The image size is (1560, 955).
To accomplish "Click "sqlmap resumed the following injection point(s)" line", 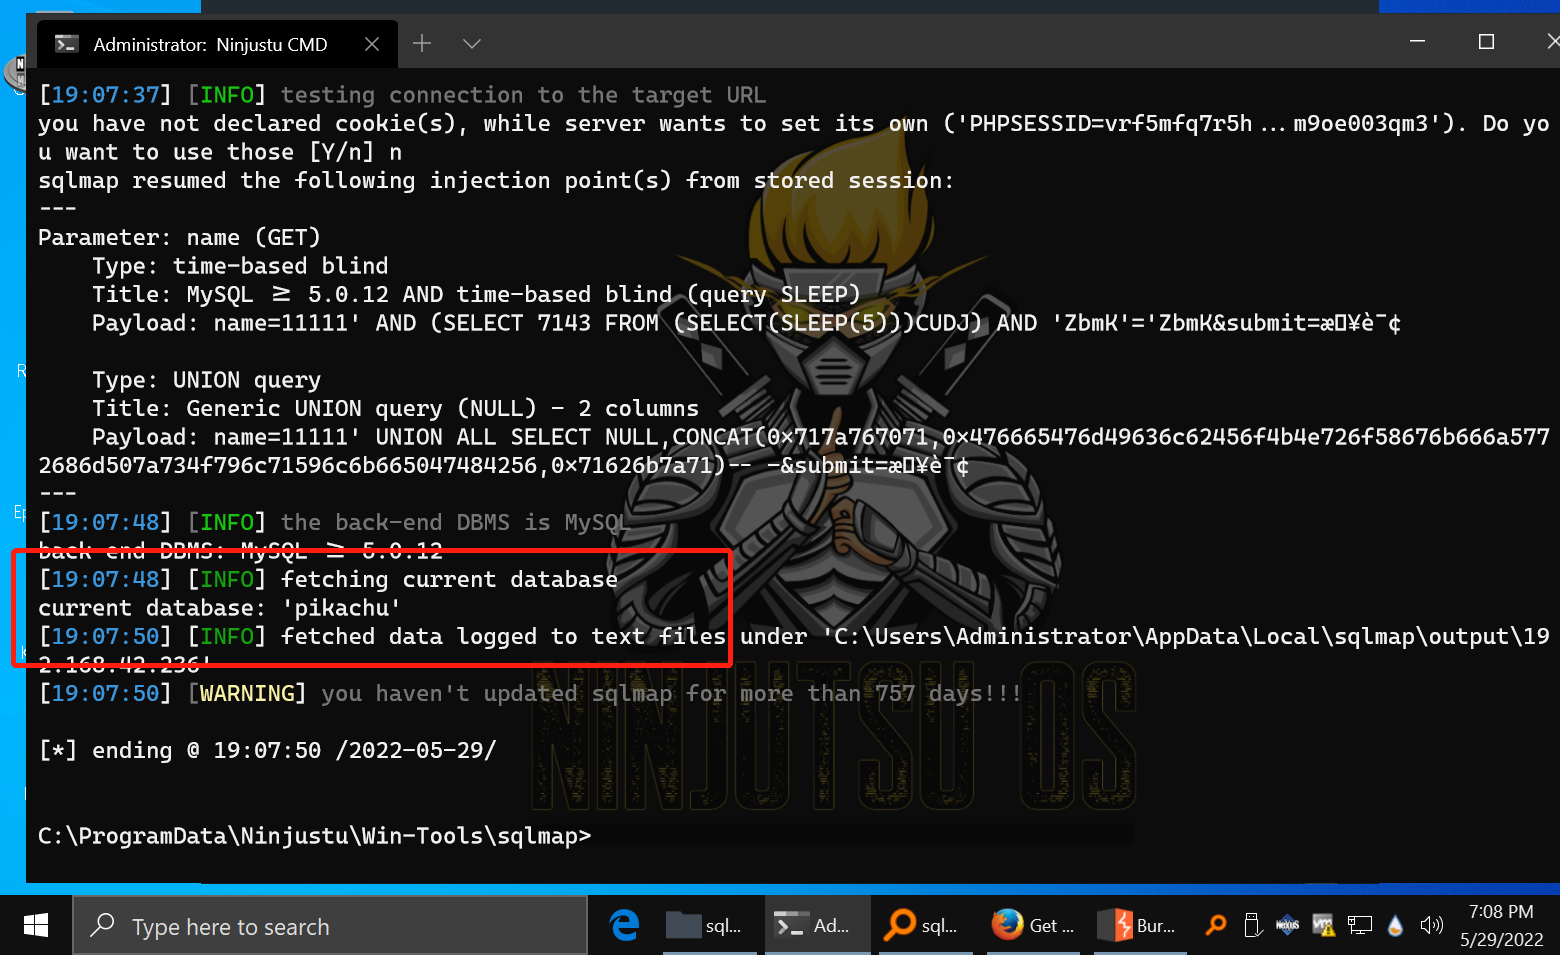I will [x=496, y=180].
